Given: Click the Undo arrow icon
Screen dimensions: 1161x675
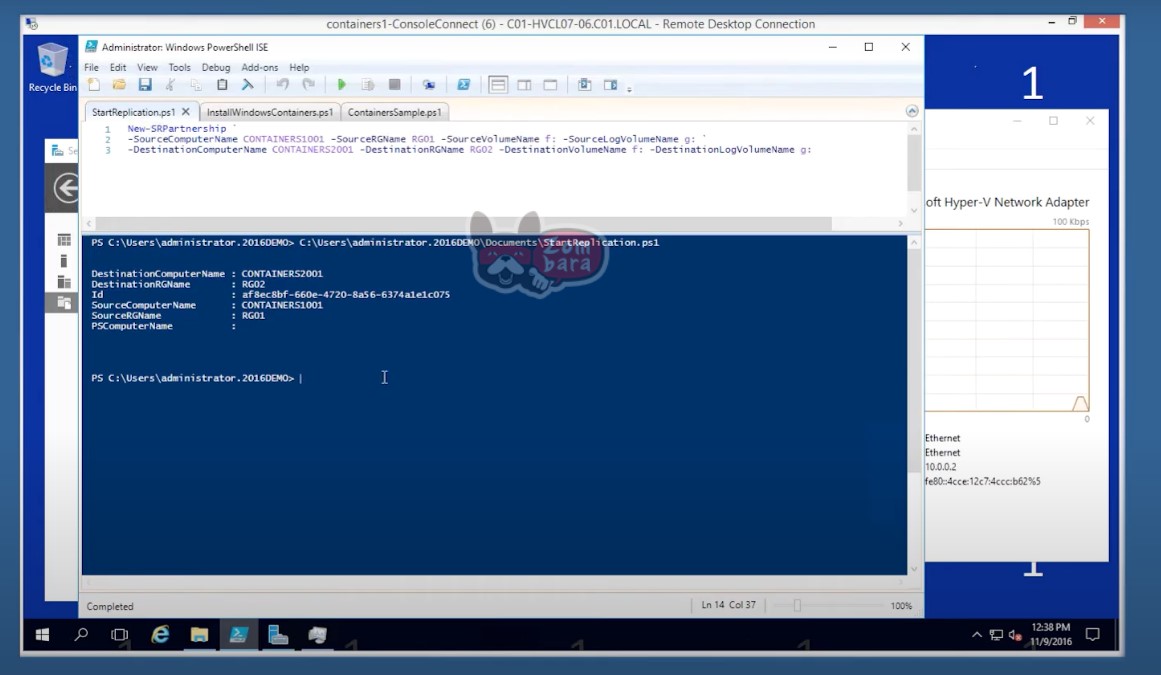Looking at the screenshot, I should coord(282,85).
